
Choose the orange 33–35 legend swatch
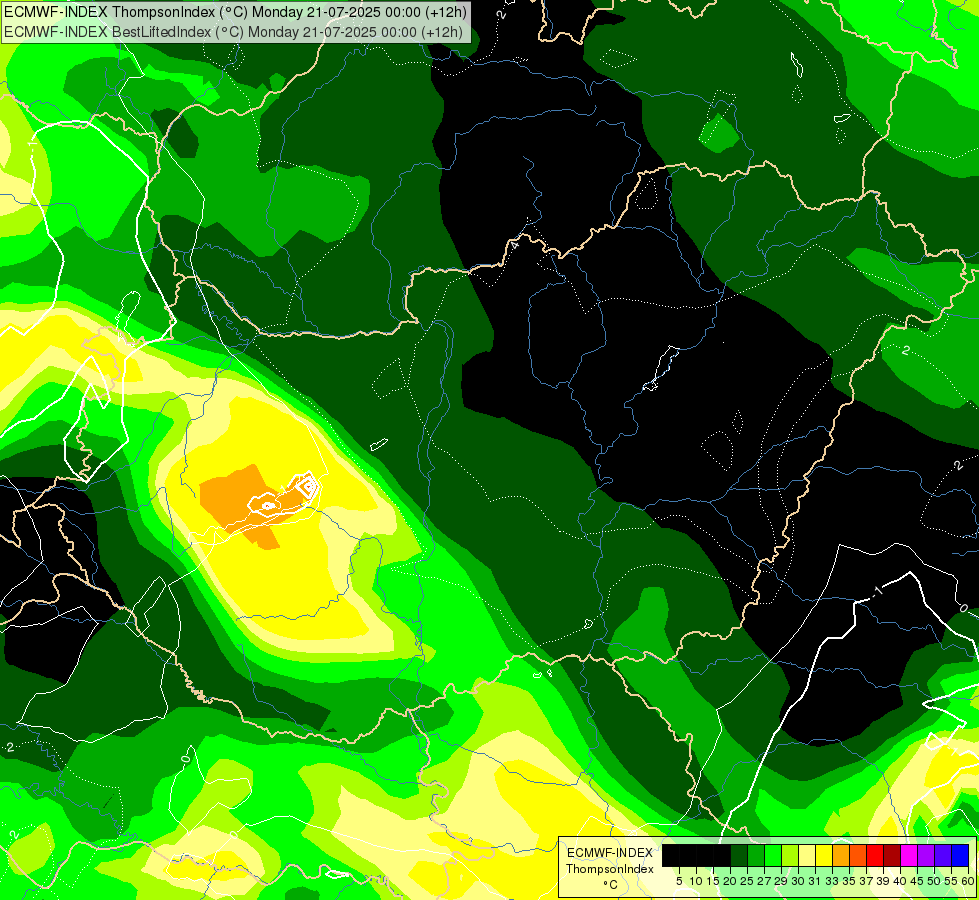[841, 855]
